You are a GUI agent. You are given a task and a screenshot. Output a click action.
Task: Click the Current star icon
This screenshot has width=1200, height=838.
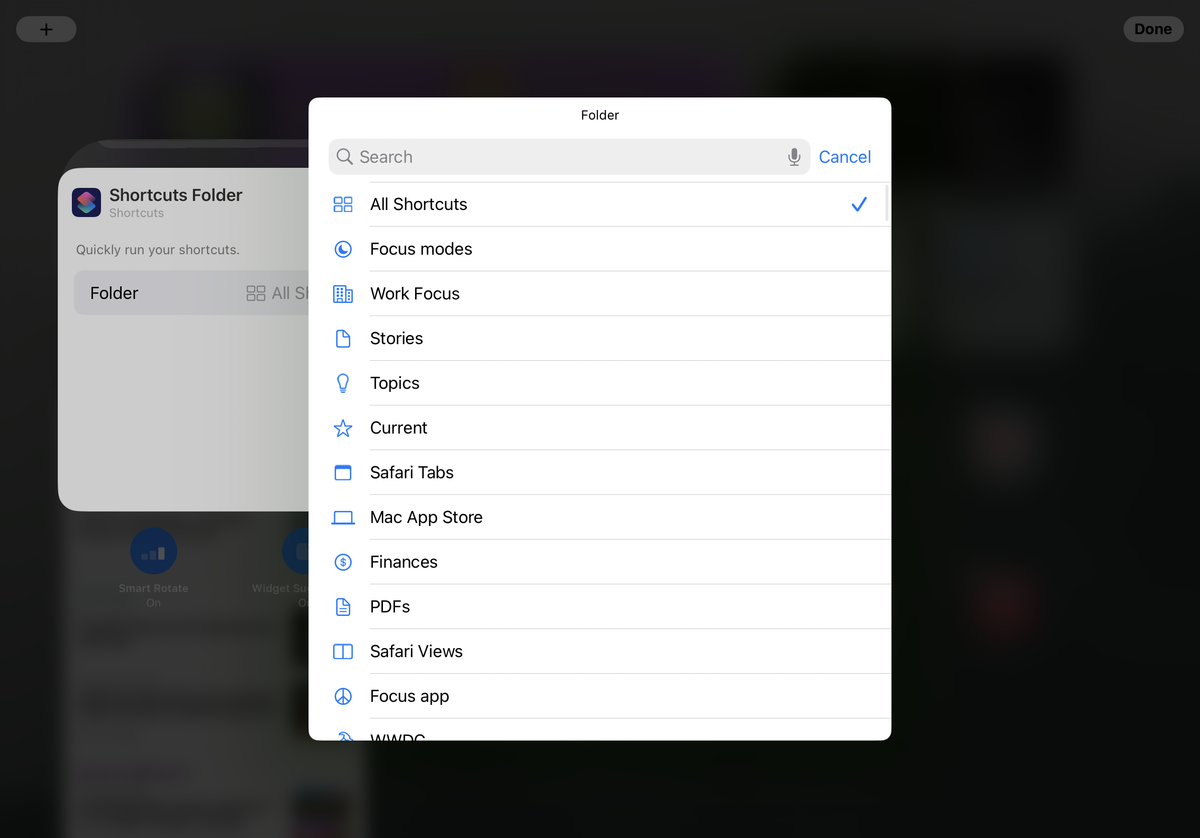(x=343, y=427)
